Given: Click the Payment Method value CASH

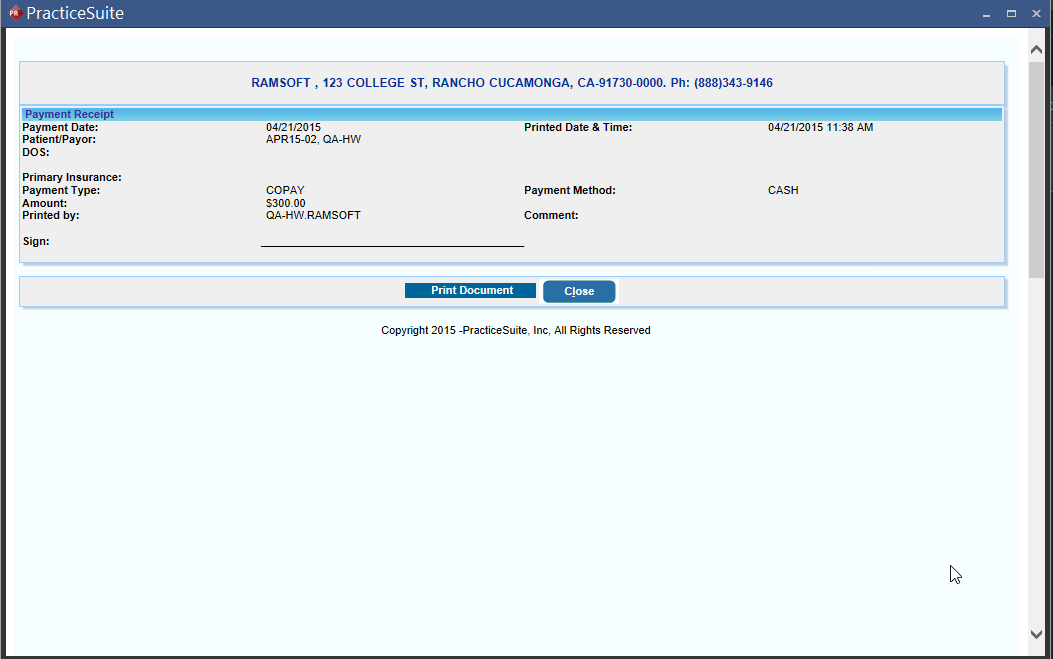Looking at the screenshot, I should (783, 190).
